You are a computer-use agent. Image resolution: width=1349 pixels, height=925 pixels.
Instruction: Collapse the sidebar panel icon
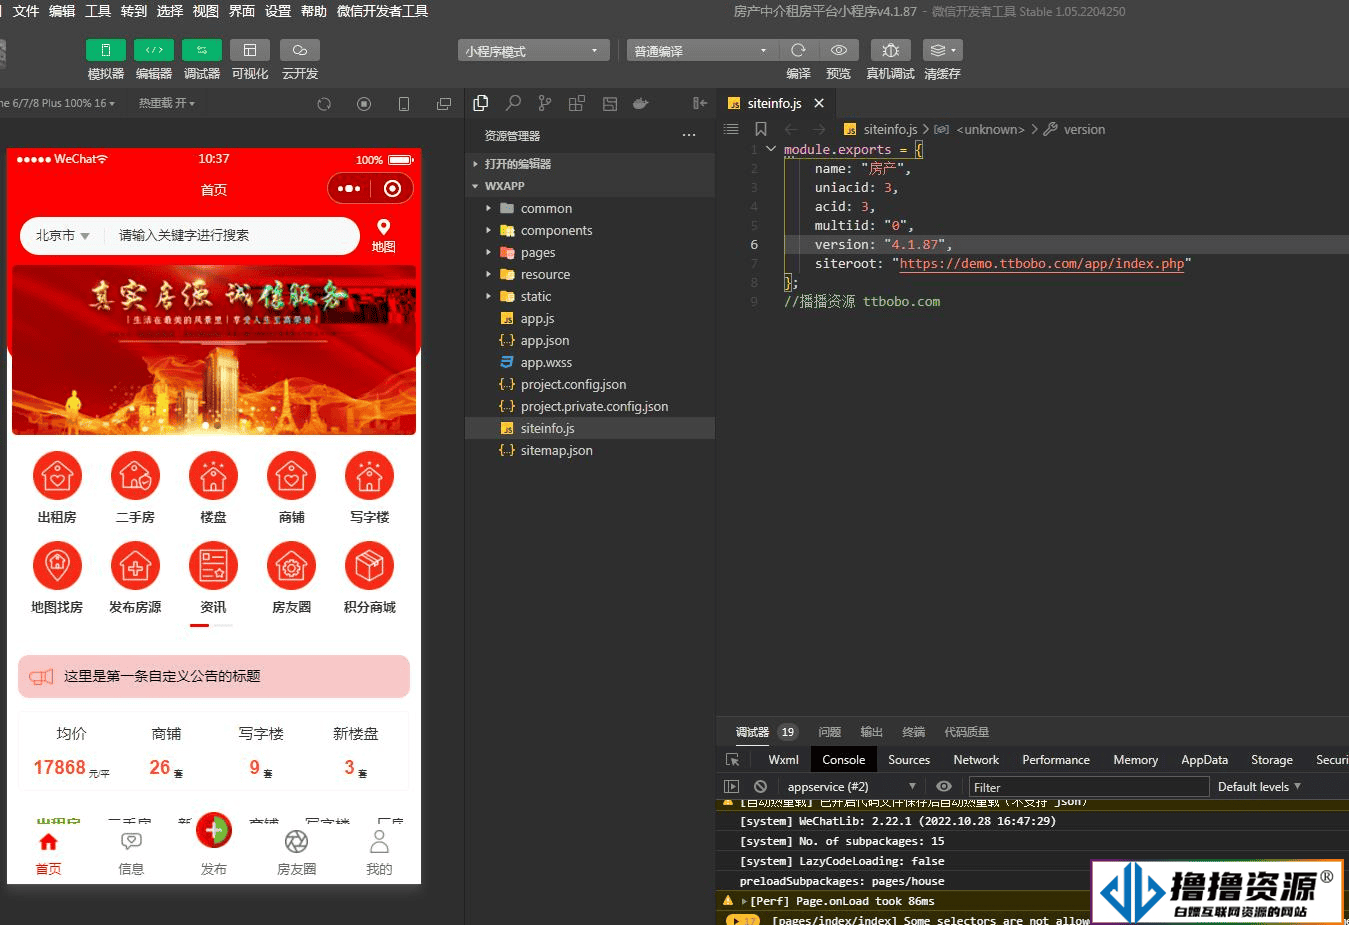[x=700, y=103]
